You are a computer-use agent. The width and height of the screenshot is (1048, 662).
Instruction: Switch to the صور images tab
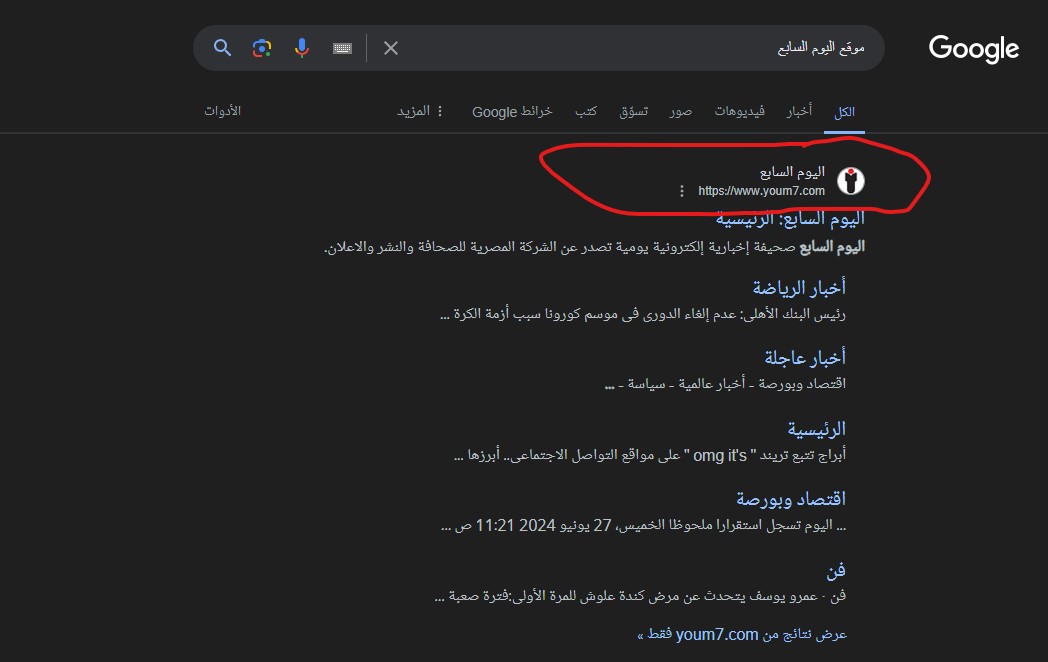pyautogui.click(x=681, y=111)
